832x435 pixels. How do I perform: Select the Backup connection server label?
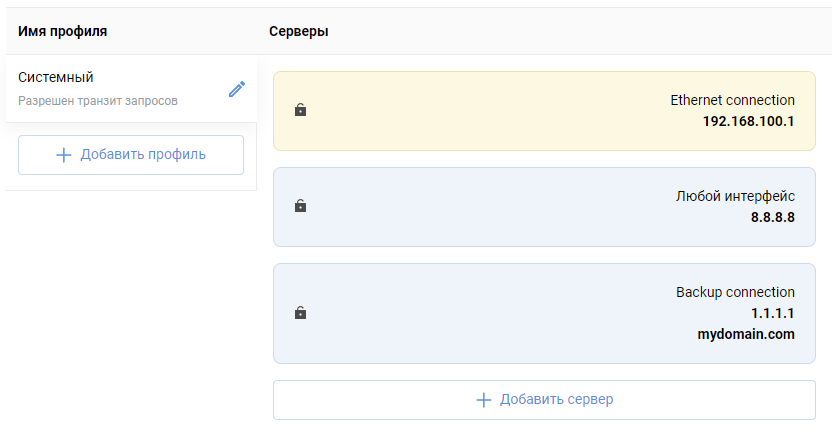735,292
